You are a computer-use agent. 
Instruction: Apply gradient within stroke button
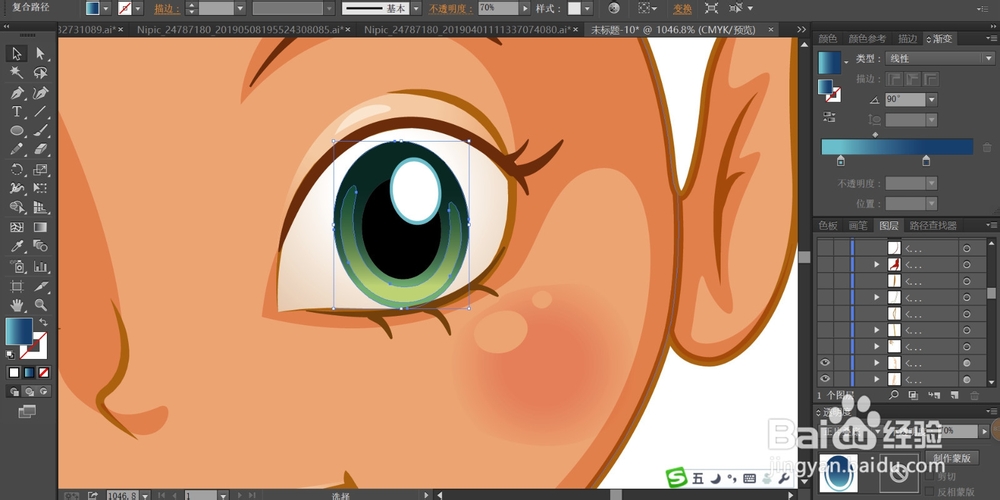click(x=894, y=79)
